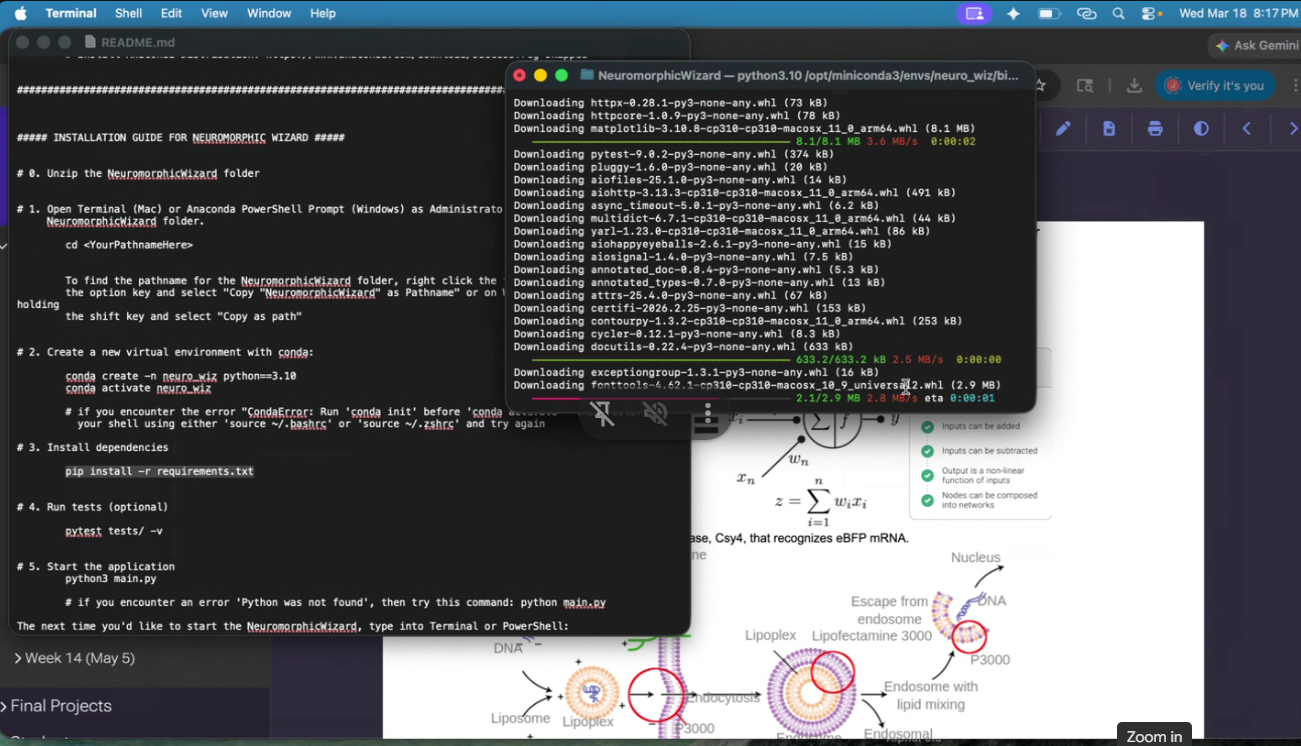This screenshot has height=746, width=1301.
Task: Open Spotlight search in the menu bar
Action: click(x=1119, y=14)
